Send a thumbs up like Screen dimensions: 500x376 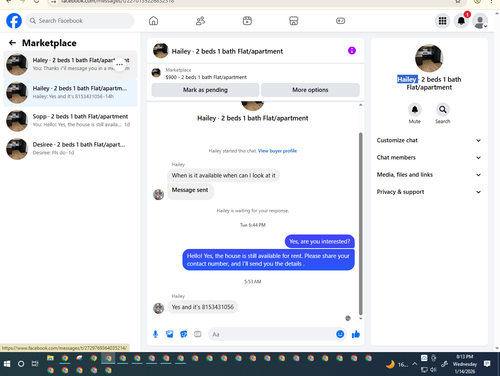pos(356,334)
